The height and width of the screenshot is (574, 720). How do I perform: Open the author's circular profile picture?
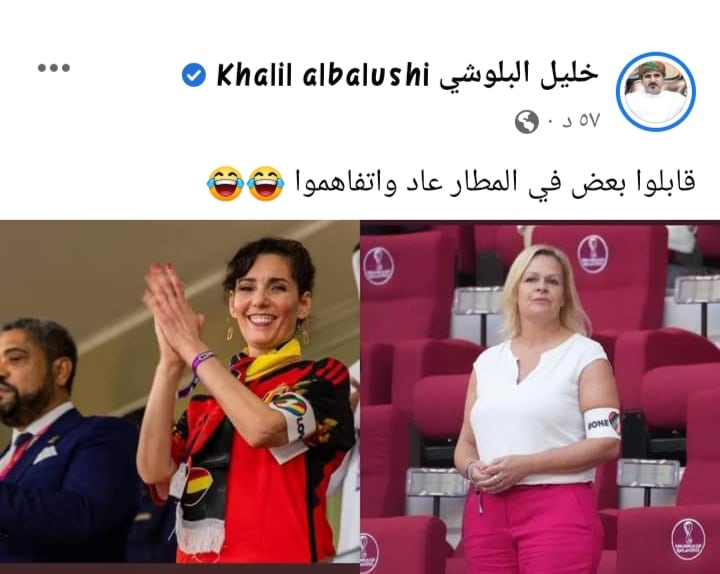coord(656,92)
